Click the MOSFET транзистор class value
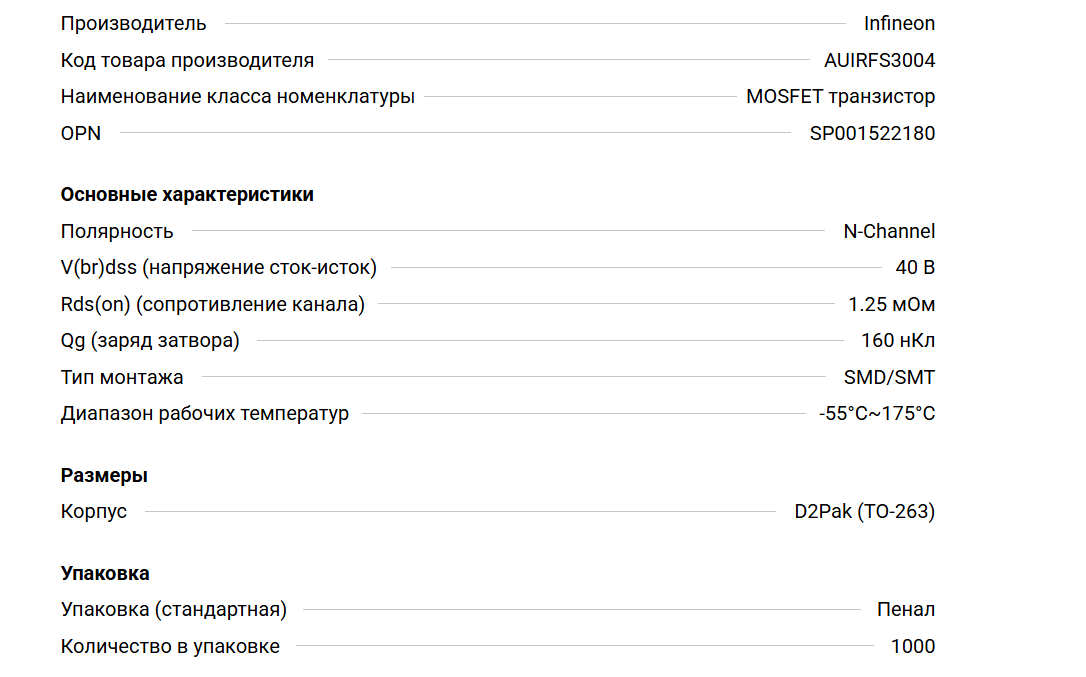This screenshot has width=1086, height=677. point(840,97)
